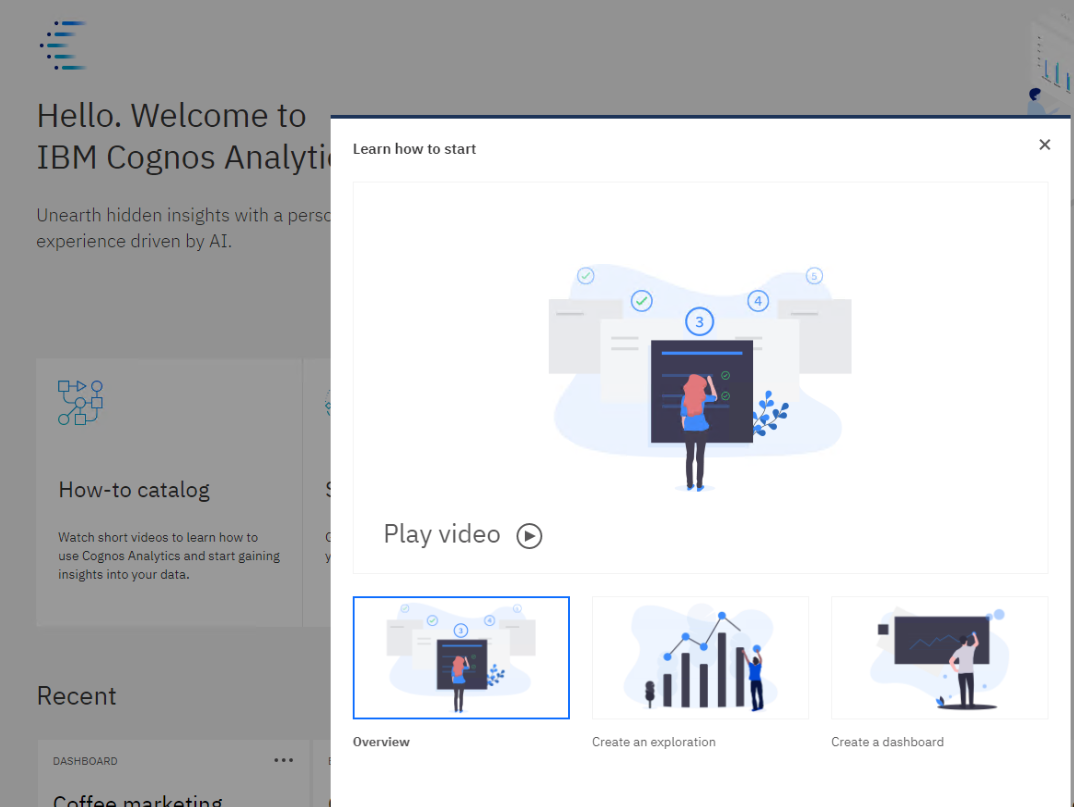Click the circled play icon beside Play video

coord(530,535)
